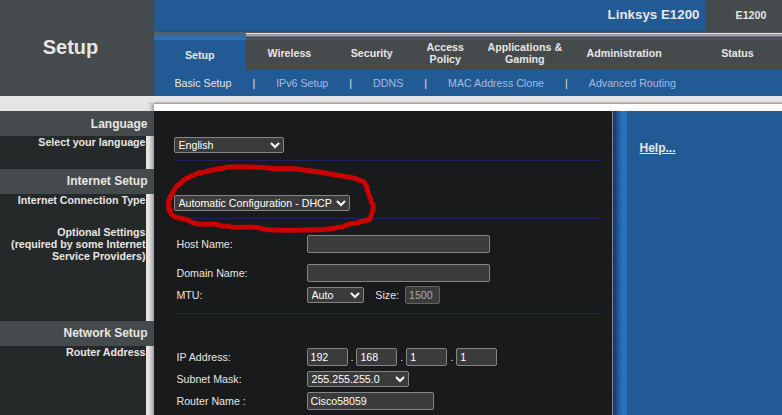Focus the Domain Name text box
Viewport: 782px width, 415px height.
(x=398, y=273)
